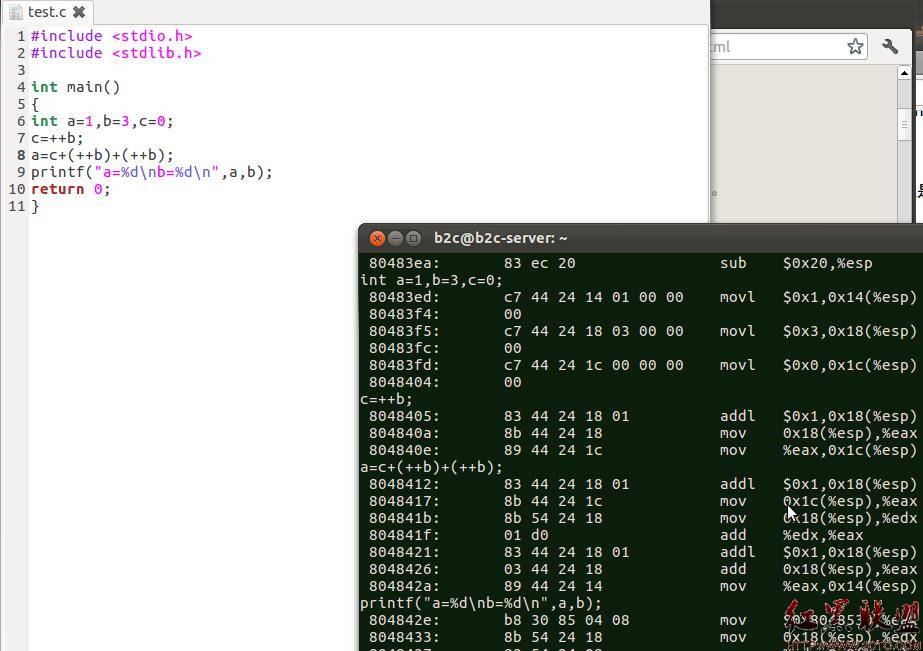
Task: Bookmark page with the star icon
Action: point(855,46)
